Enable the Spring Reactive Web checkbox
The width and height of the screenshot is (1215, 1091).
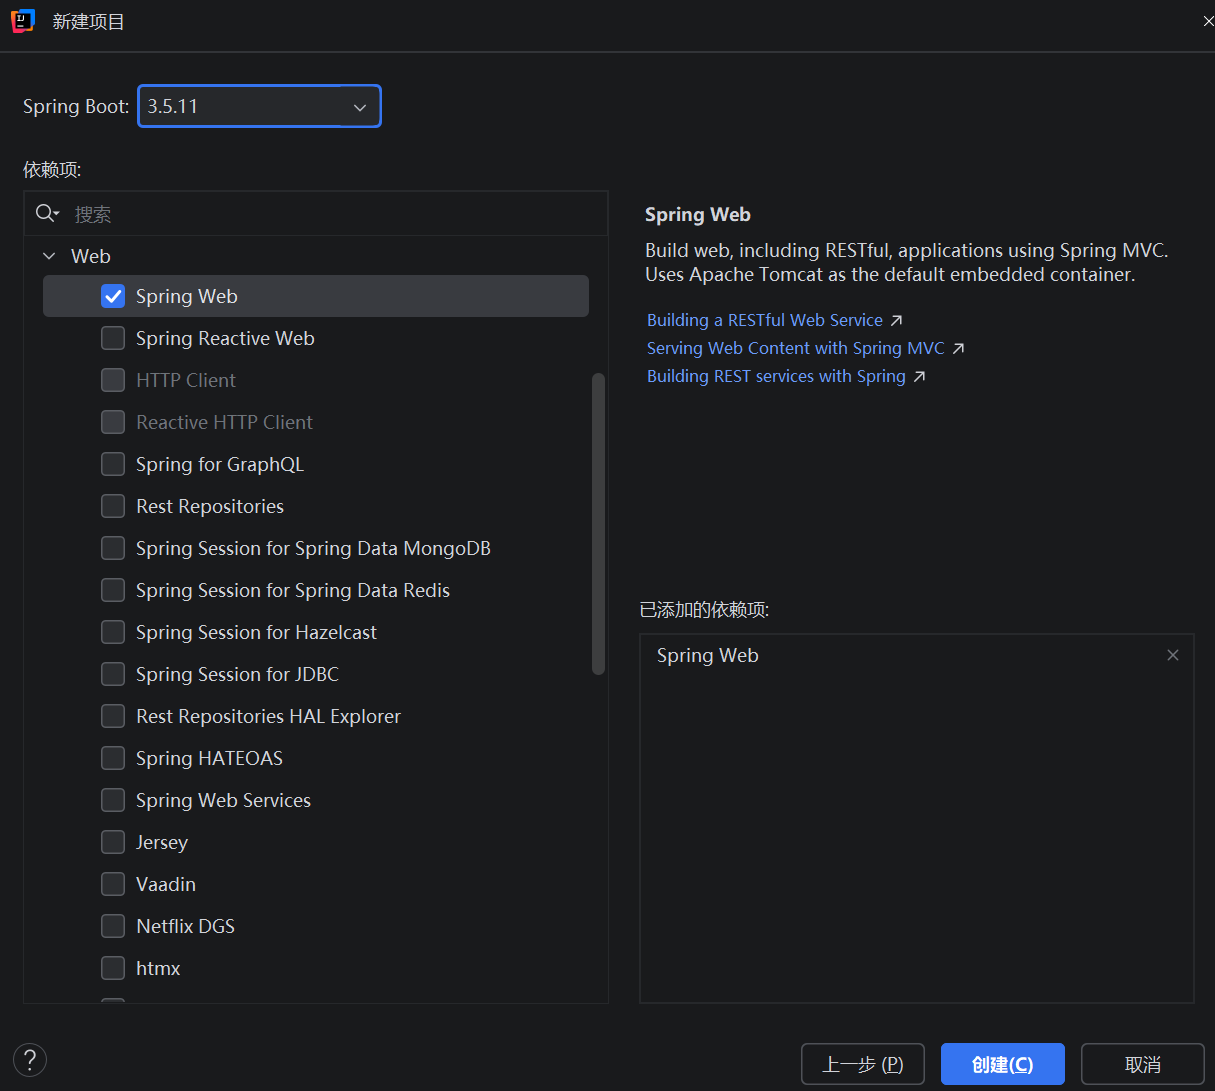pyautogui.click(x=113, y=338)
